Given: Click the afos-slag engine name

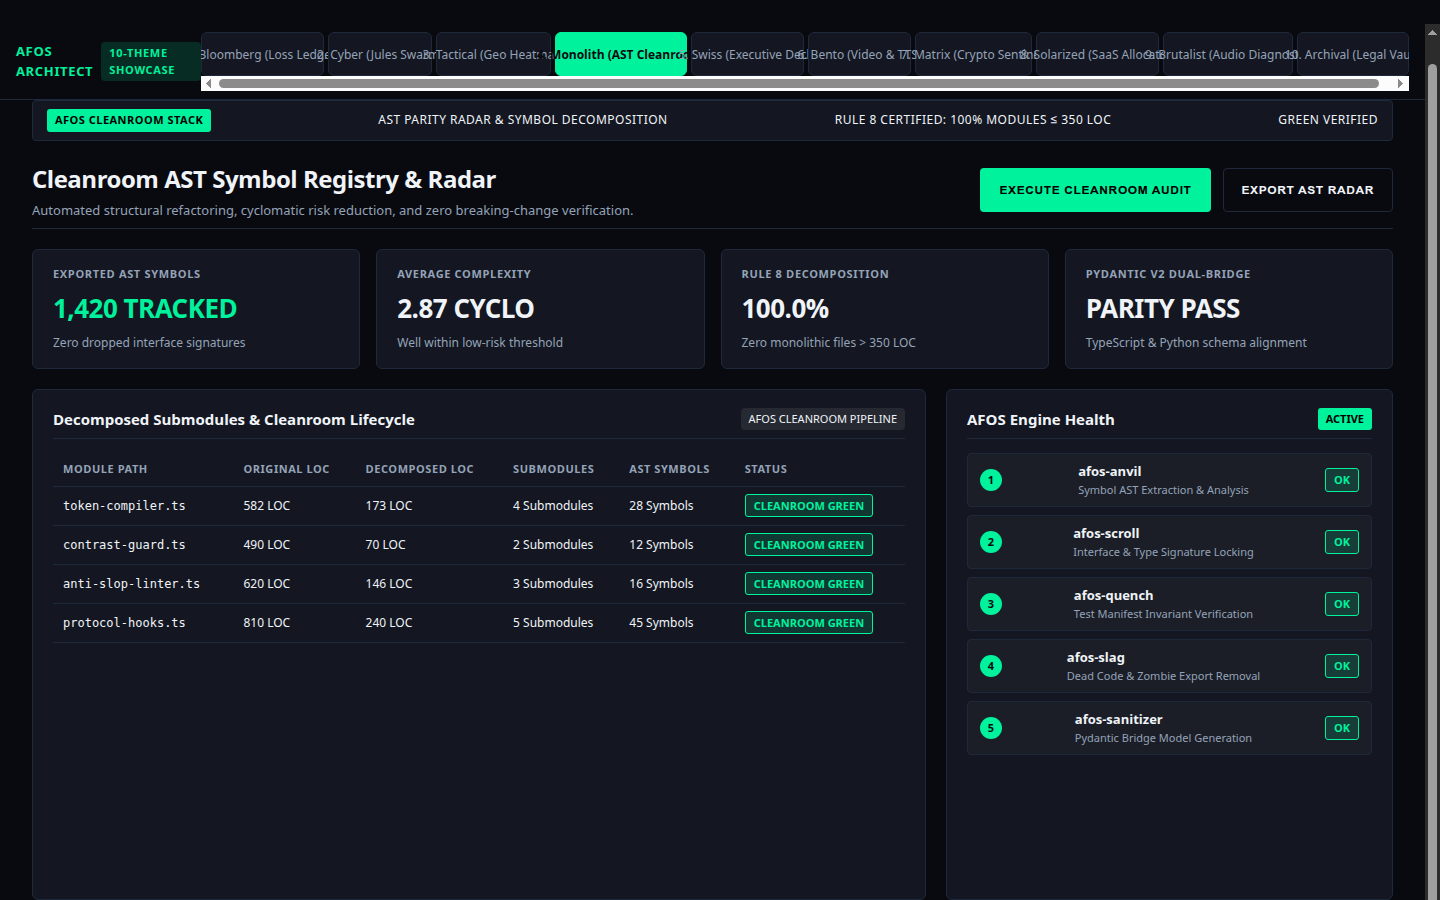Looking at the screenshot, I should click(x=1096, y=658).
